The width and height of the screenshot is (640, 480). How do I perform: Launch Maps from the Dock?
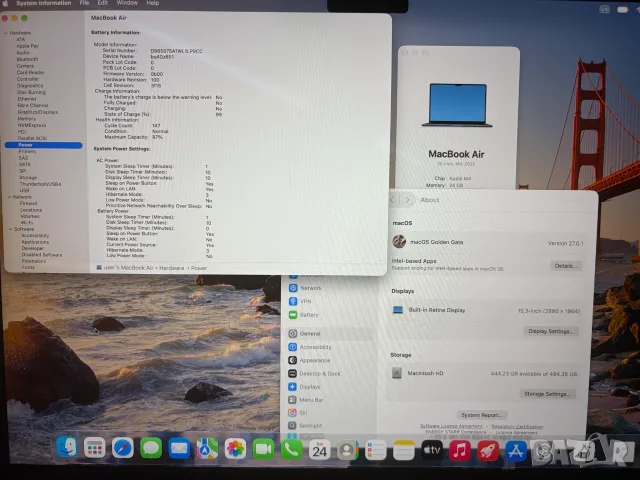pyautogui.click(x=207, y=449)
